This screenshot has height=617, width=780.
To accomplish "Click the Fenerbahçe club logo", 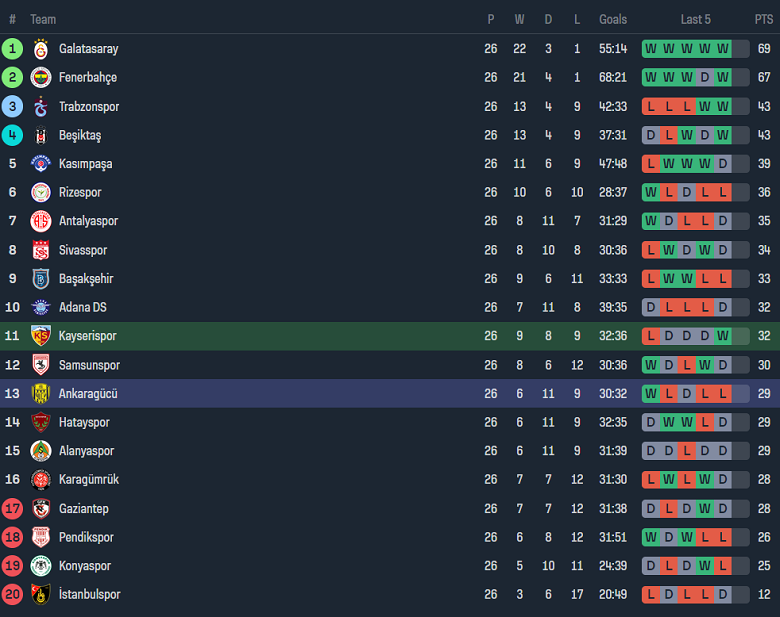I will click(41, 78).
